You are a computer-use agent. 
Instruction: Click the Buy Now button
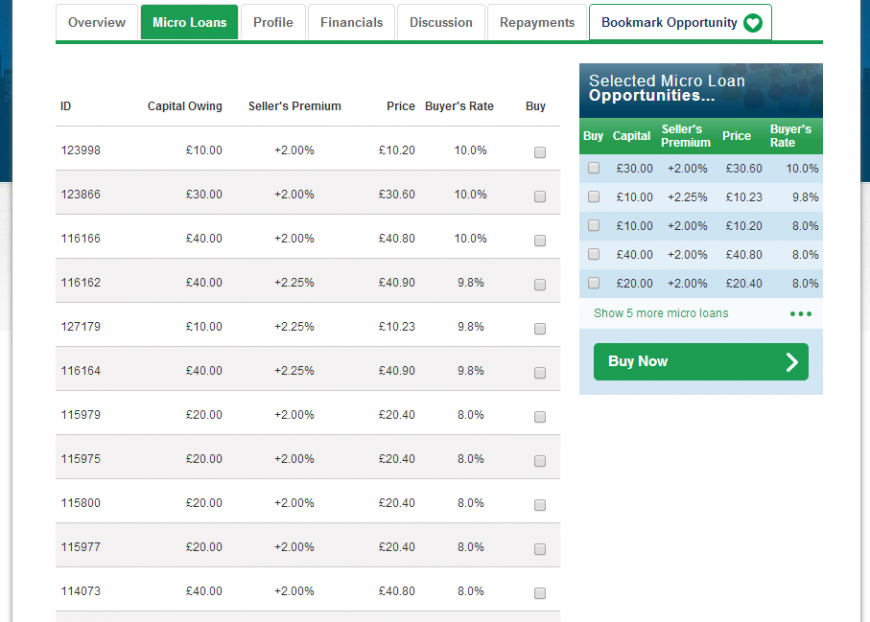tap(701, 362)
